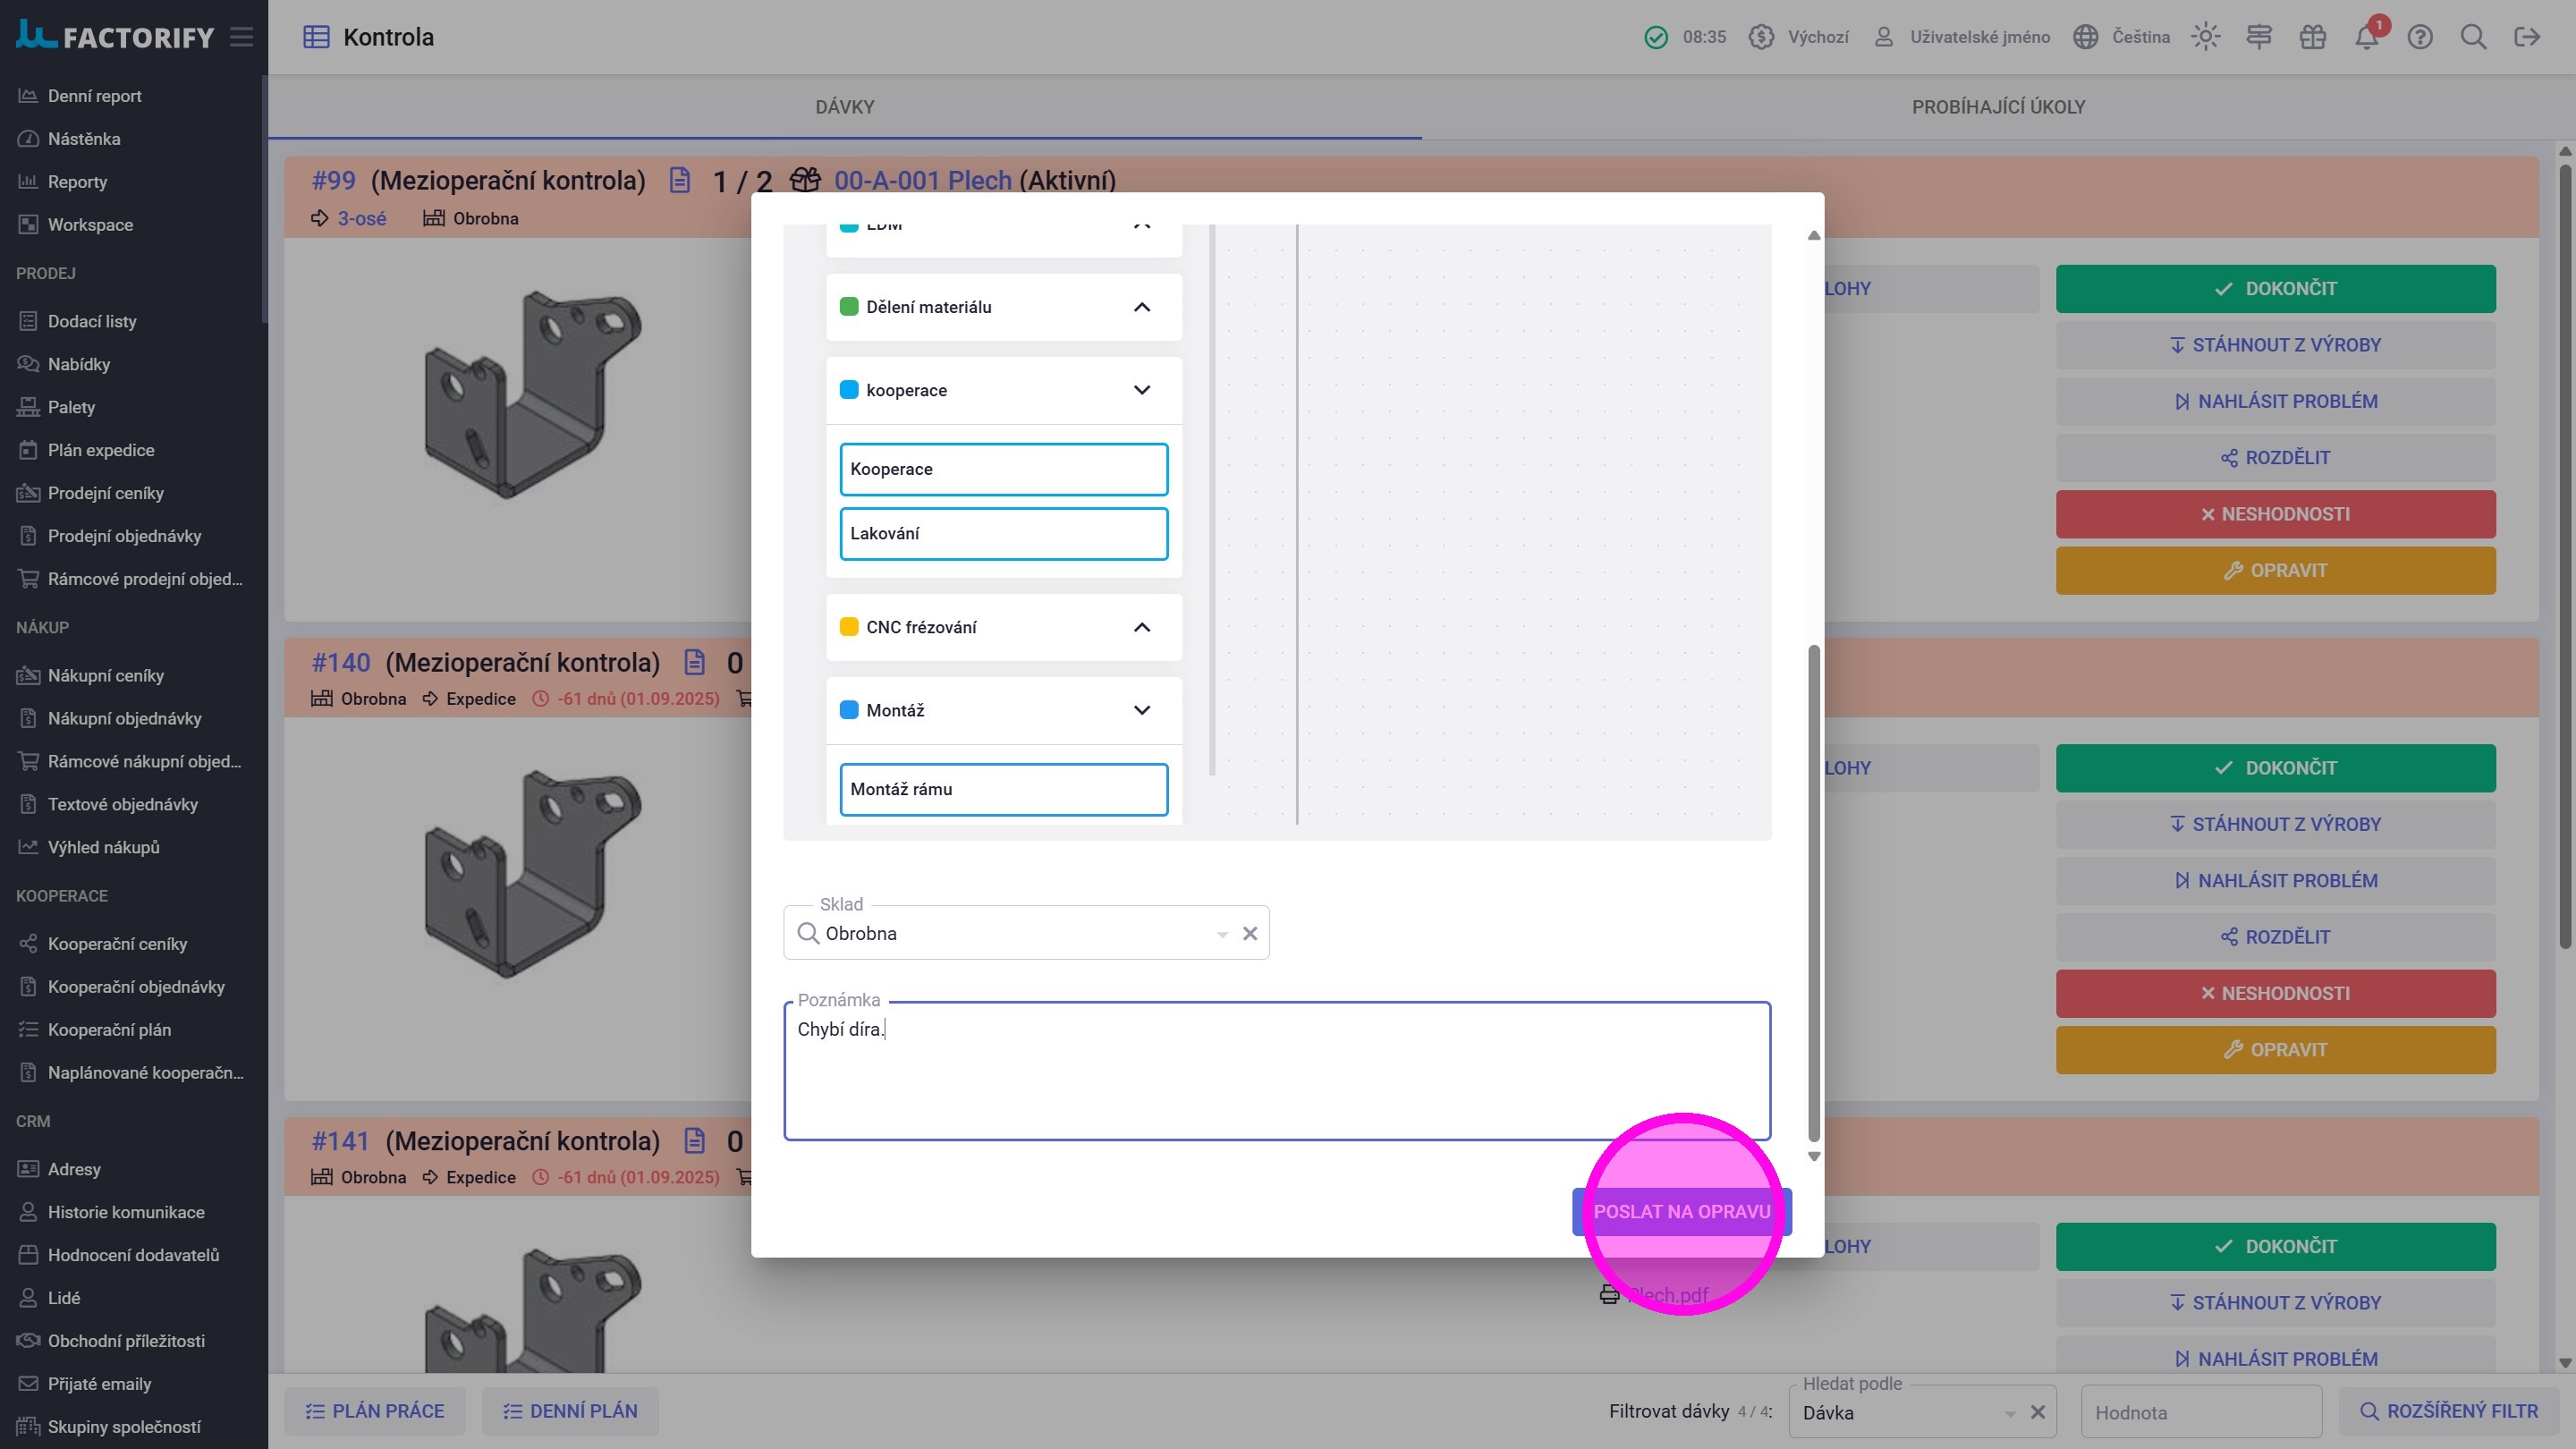The height and width of the screenshot is (1449, 2576).
Task: Toggle the brightness theme sun icon
Action: pyautogui.click(x=2205, y=37)
